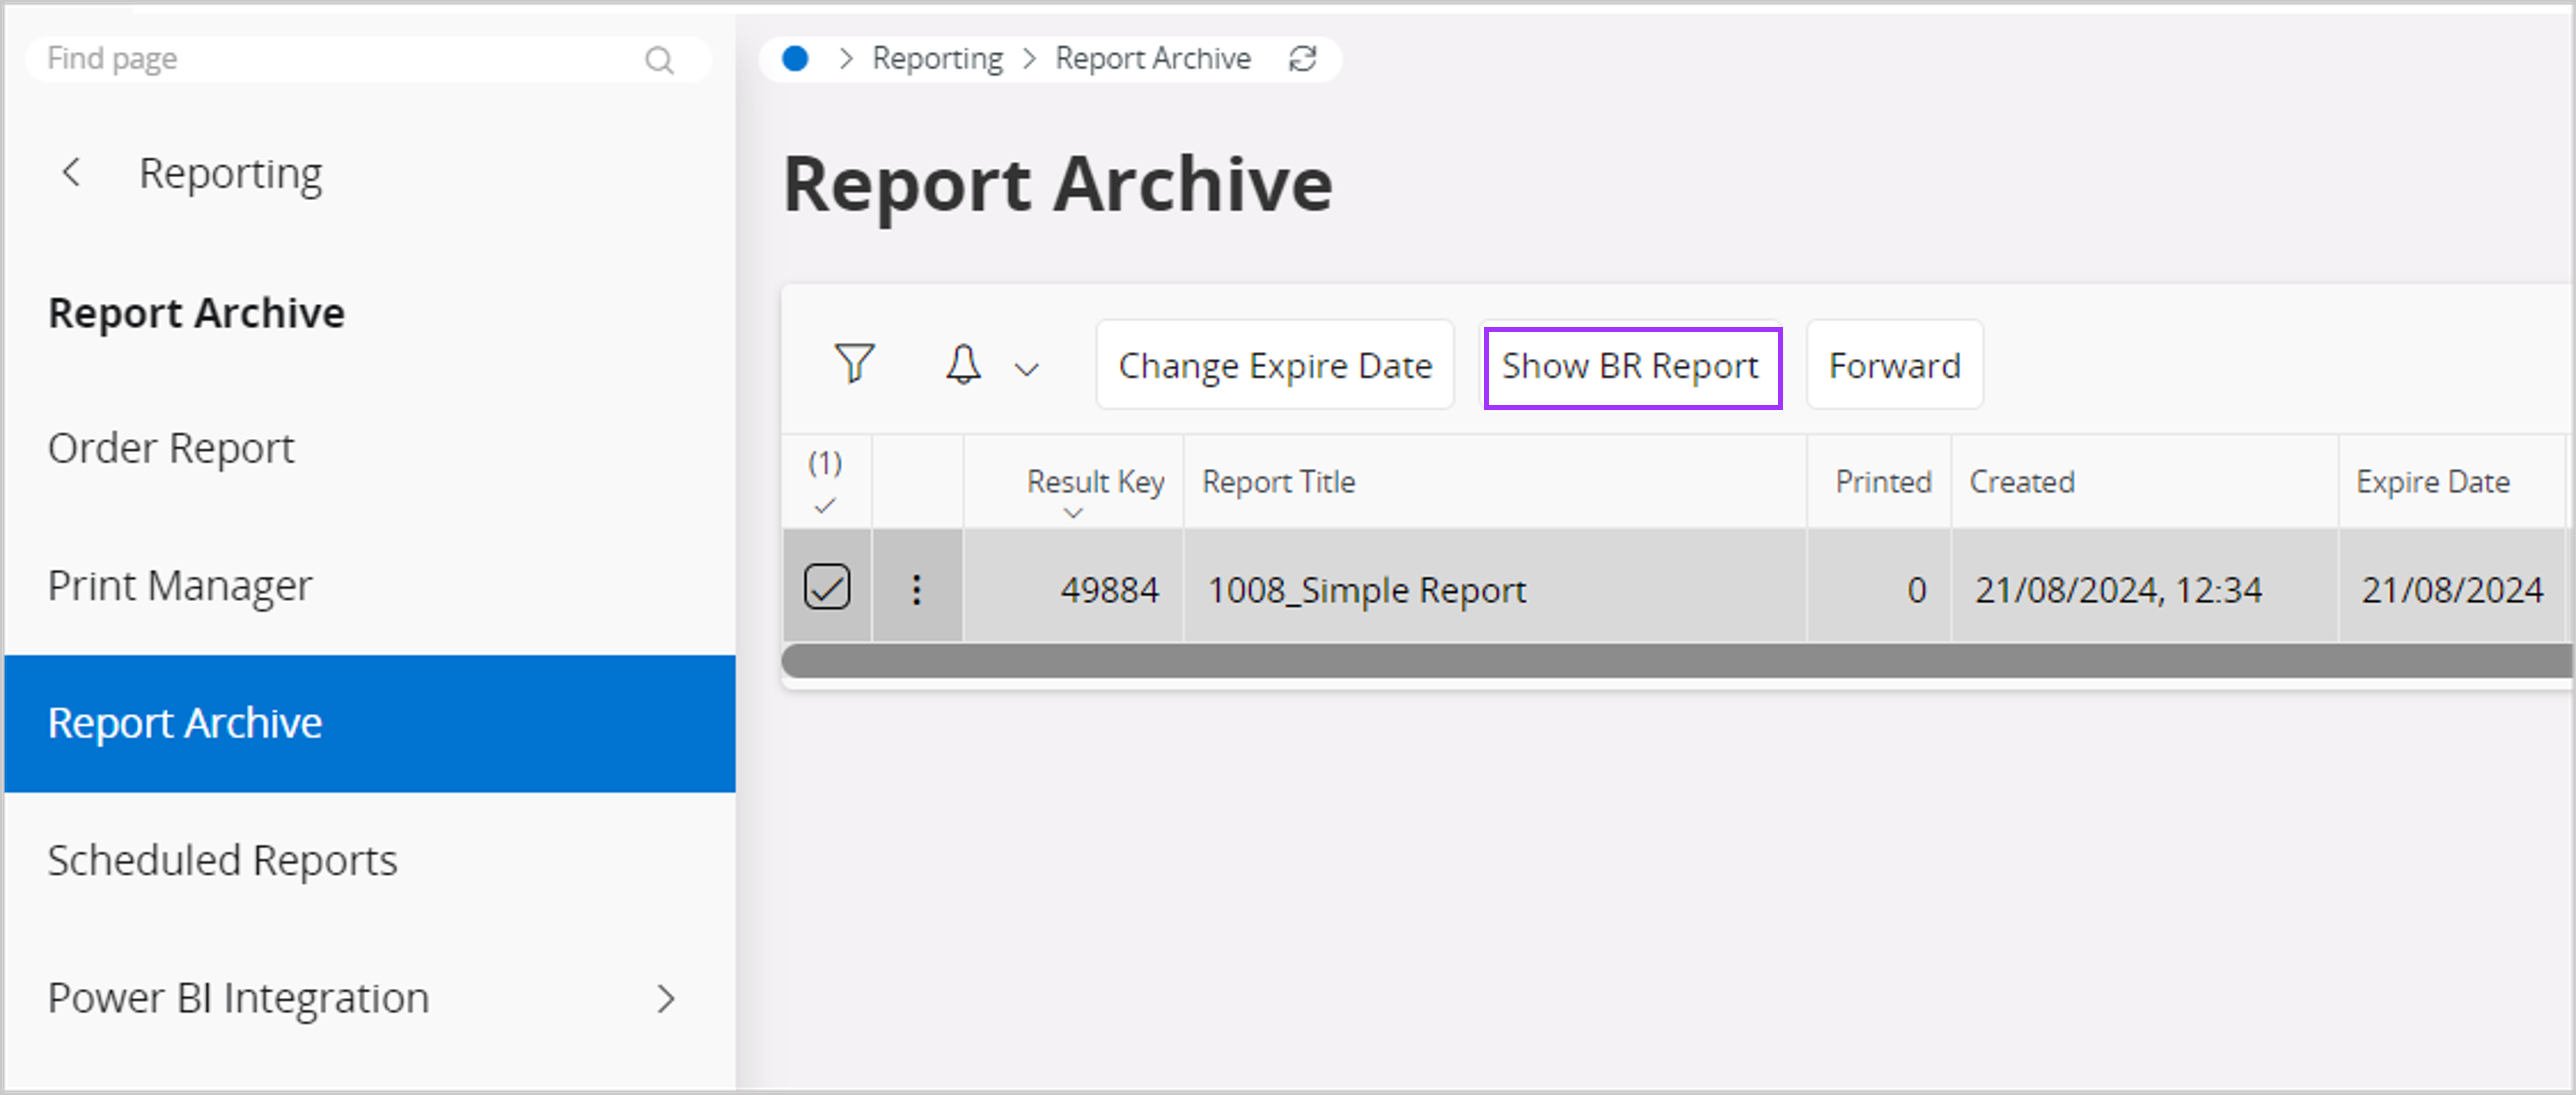This screenshot has width=2576, height=1095.
Task: Open Scheduled Reports from the sidebar
Action: 222,859
